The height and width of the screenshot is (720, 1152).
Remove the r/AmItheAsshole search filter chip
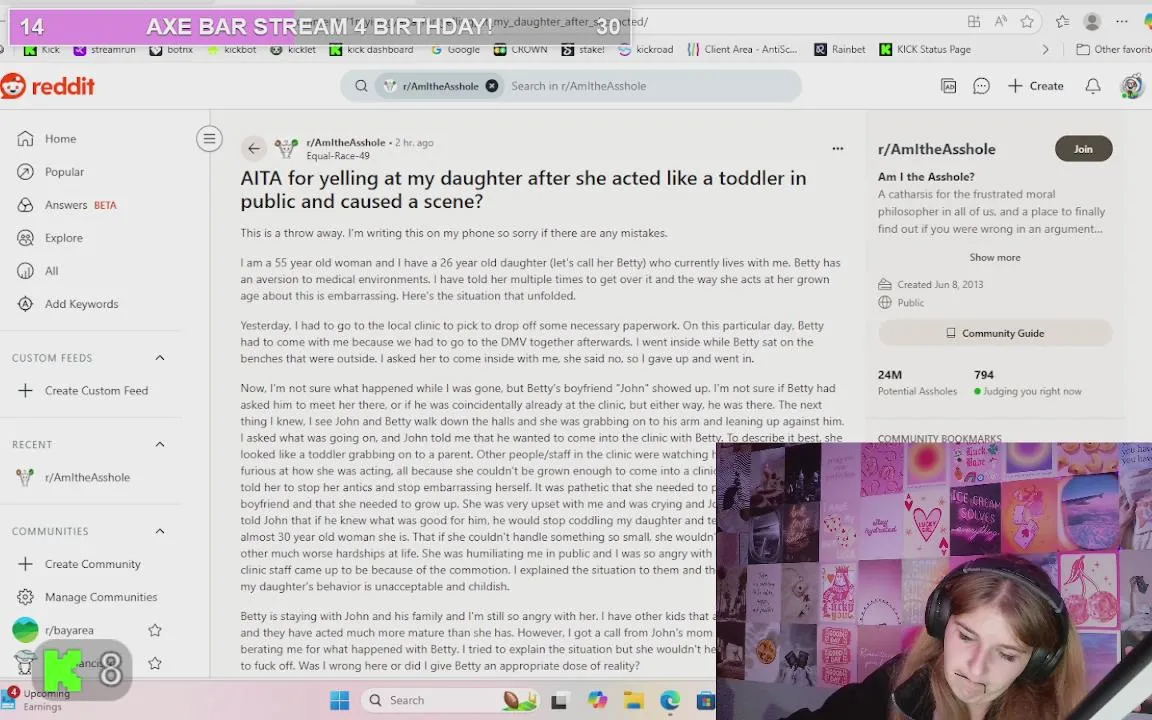pos(492,86)
